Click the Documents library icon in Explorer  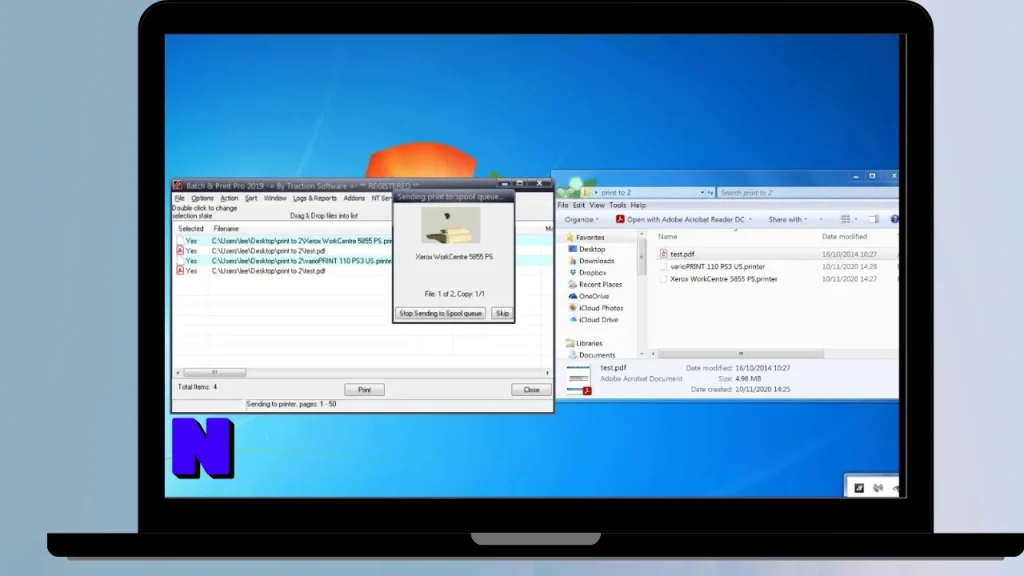click(573, 355)
